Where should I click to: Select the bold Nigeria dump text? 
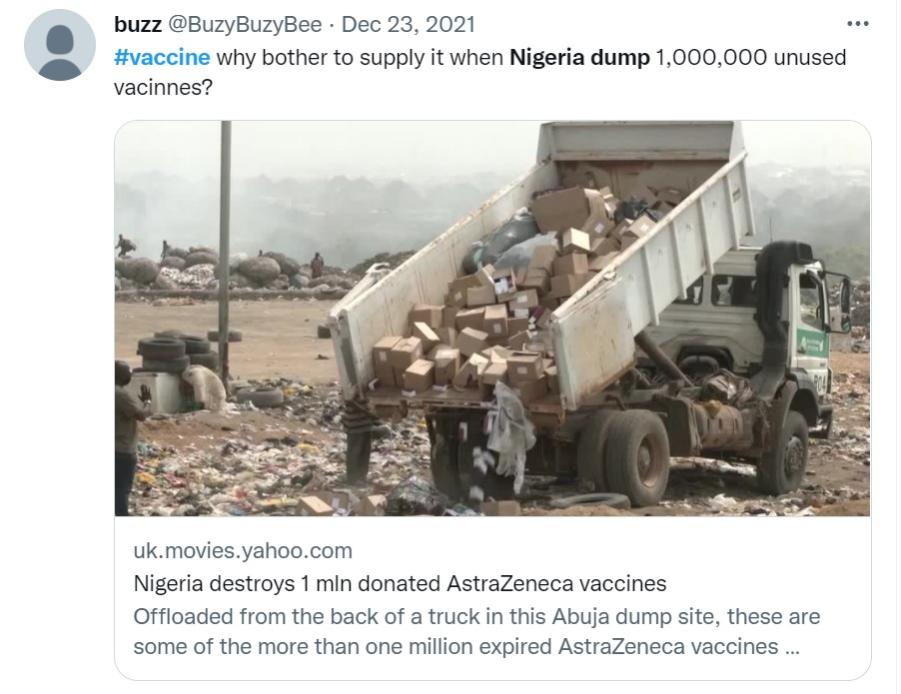coord(579,57)
